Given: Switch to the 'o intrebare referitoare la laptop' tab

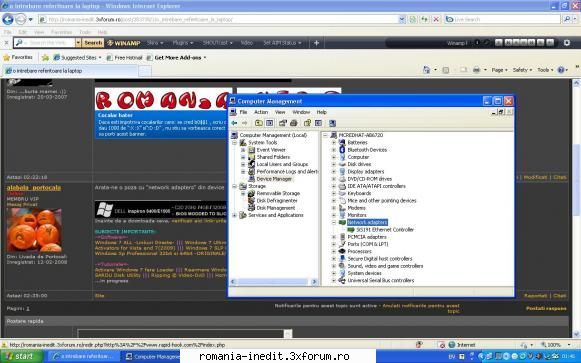Looking at the screenshot, I should click(70, 70).
